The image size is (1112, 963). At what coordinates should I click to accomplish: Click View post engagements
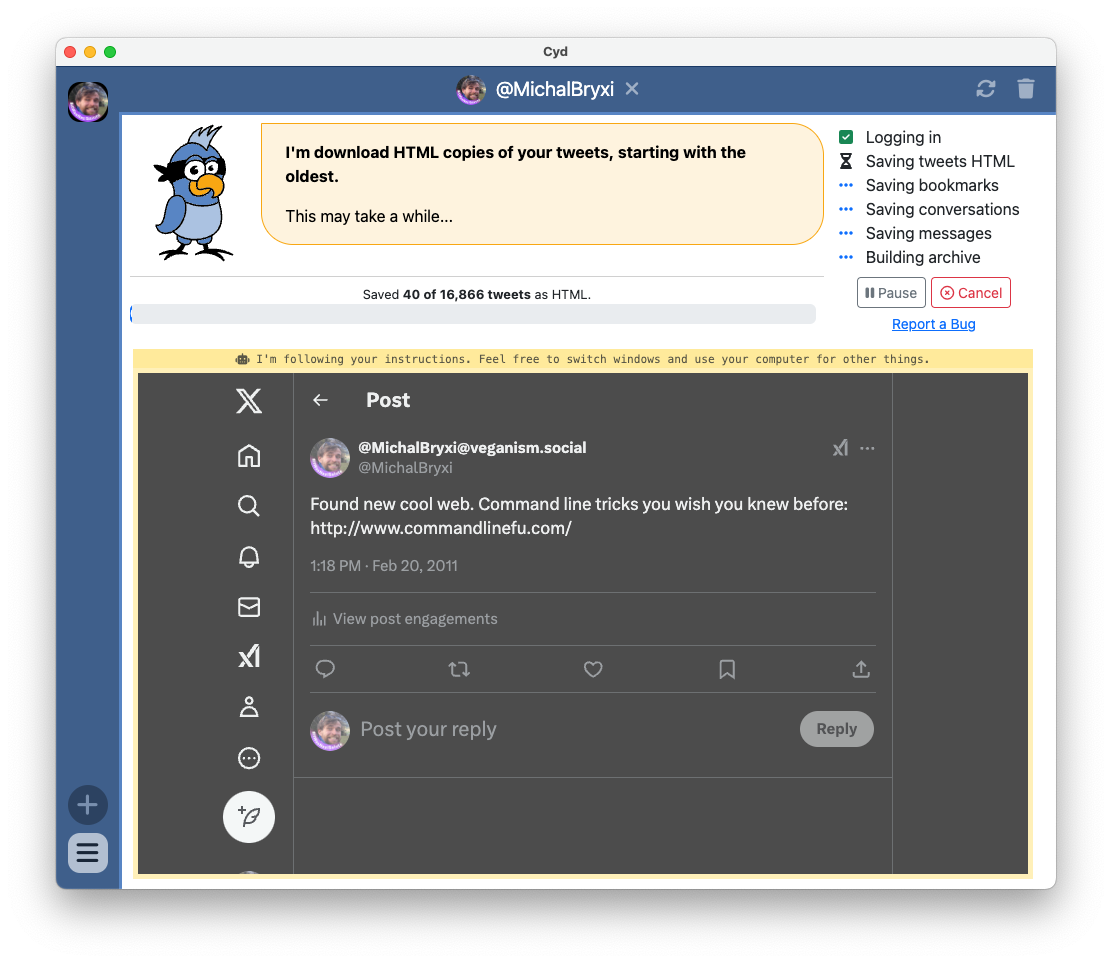[405, 619]
